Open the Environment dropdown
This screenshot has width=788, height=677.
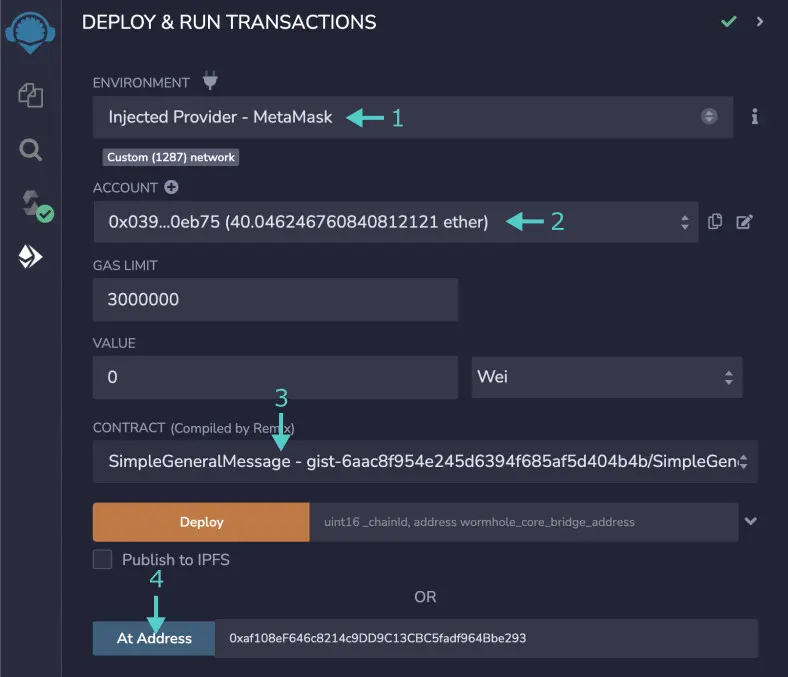pos(413,117)
